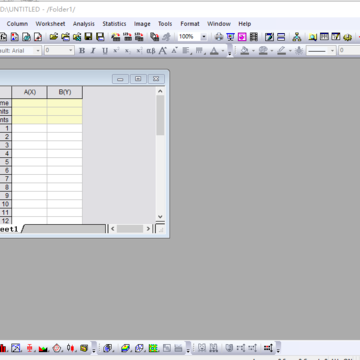
Task: Click the Print icon
Action: (219, 37)
